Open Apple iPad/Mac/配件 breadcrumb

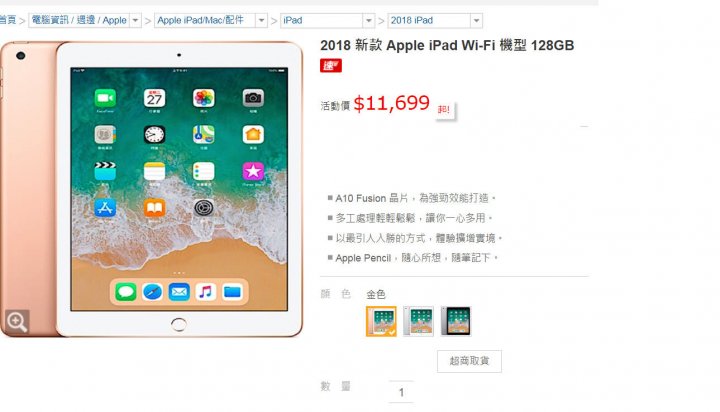click(x=200, y=20)
